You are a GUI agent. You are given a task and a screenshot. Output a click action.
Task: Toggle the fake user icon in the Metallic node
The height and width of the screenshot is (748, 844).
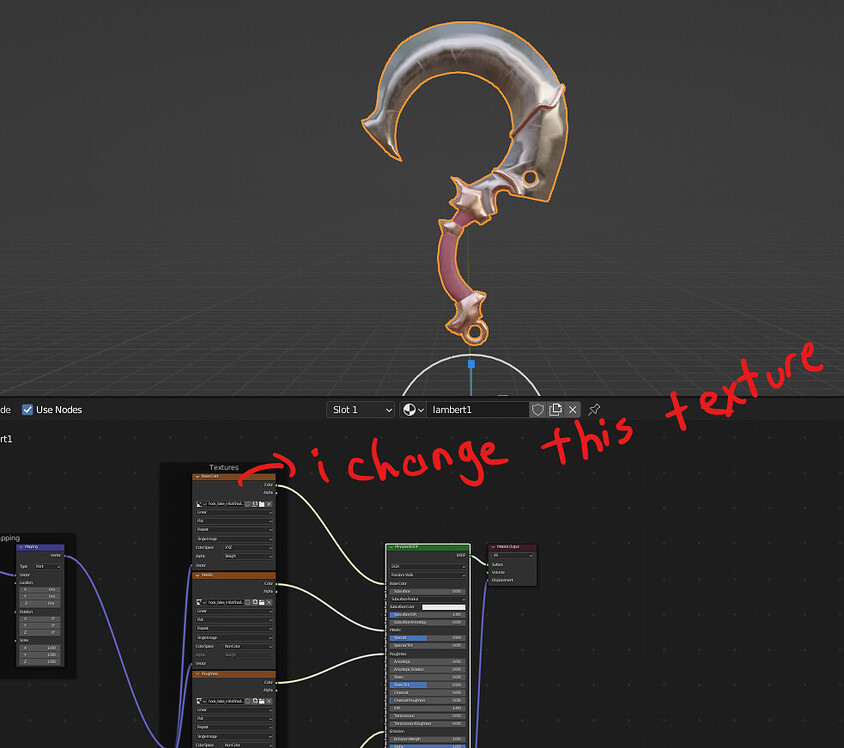pyautogui.click(x=249, y=603)
